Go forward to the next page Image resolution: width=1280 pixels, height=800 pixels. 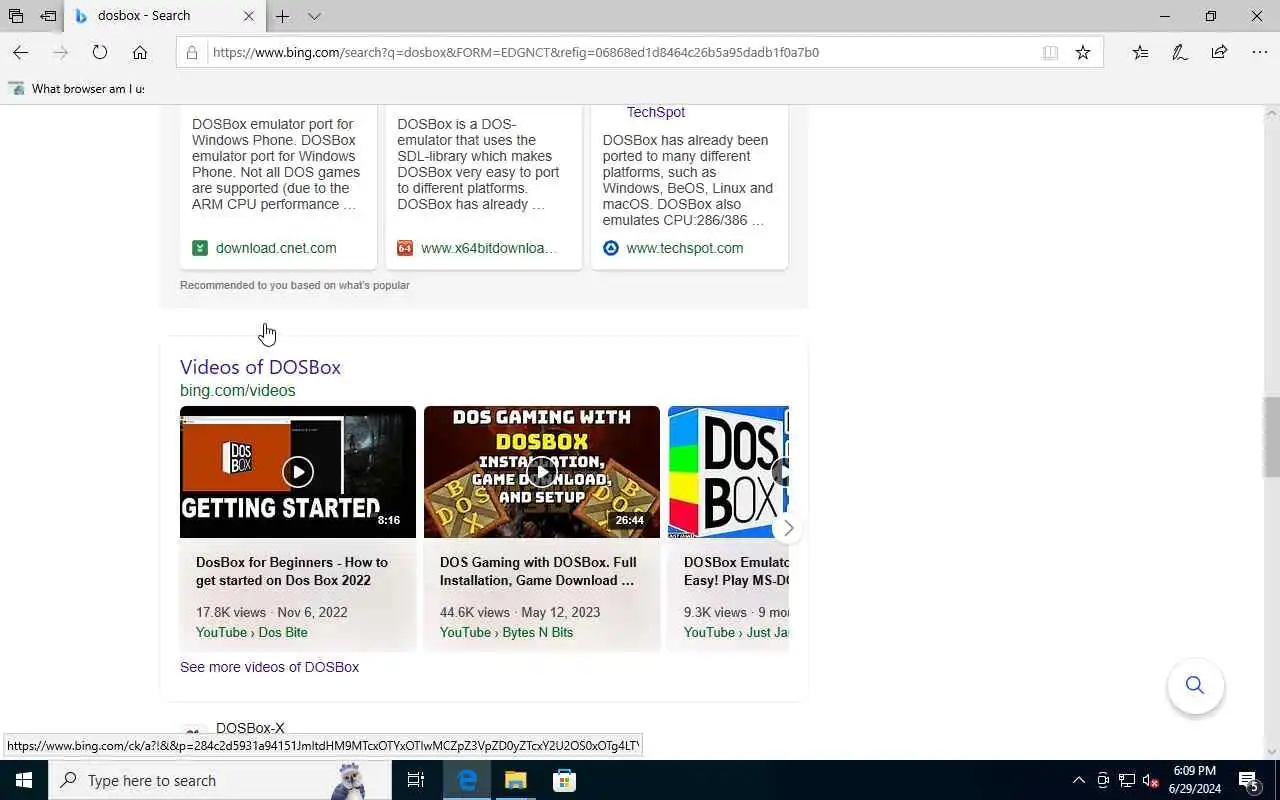coord(60,52)
